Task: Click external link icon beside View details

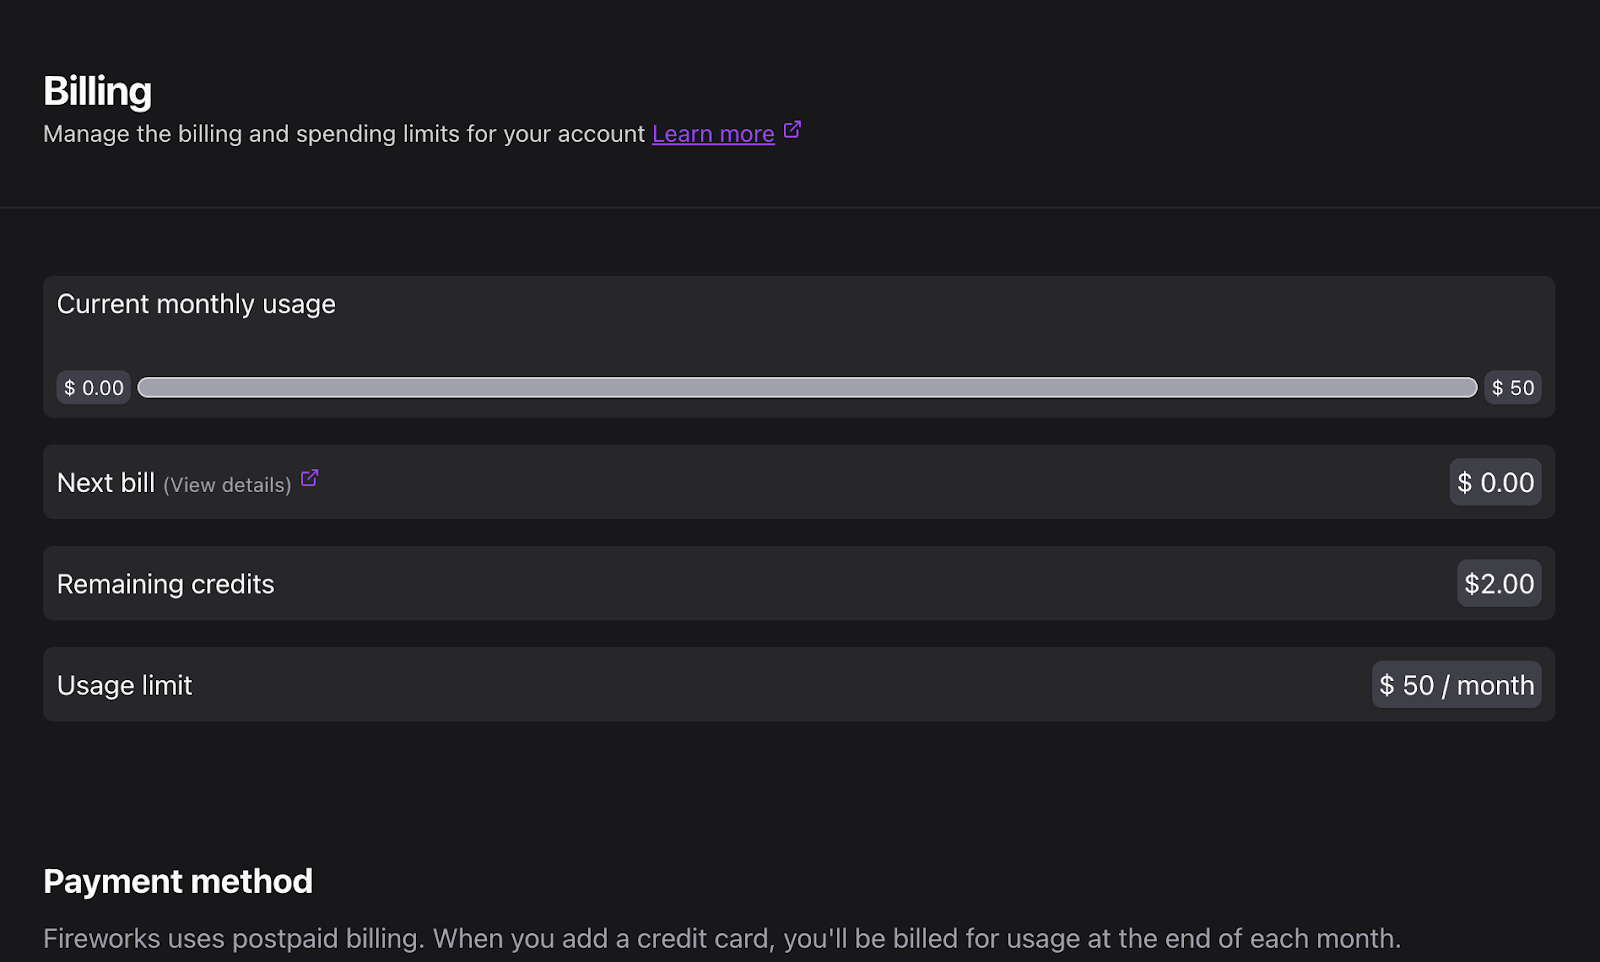Action: pyautogui.click(x=310, y=479)
